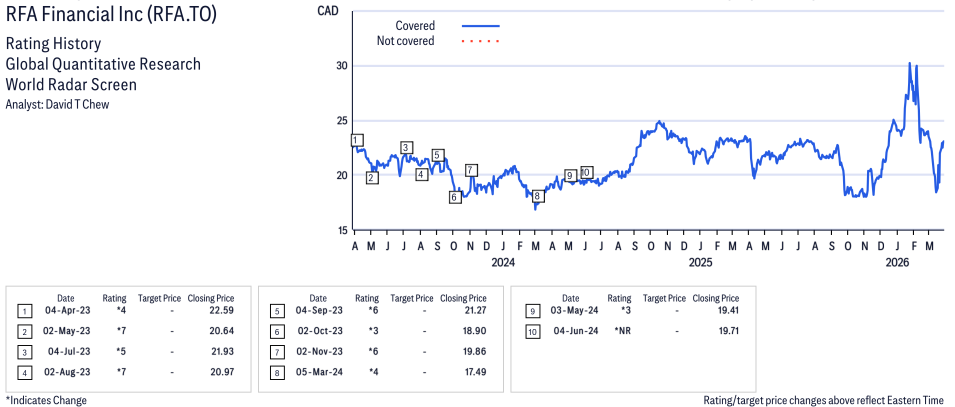The height and width of the screenshot is (407, 955).
Task: Click the *Indicates Change footnote
Action: pyautogui.click(x=46, y=400)
